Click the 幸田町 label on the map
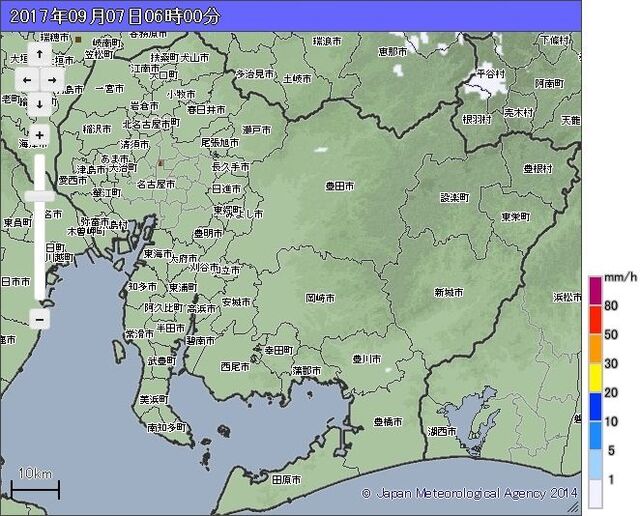 pos(279,350)
